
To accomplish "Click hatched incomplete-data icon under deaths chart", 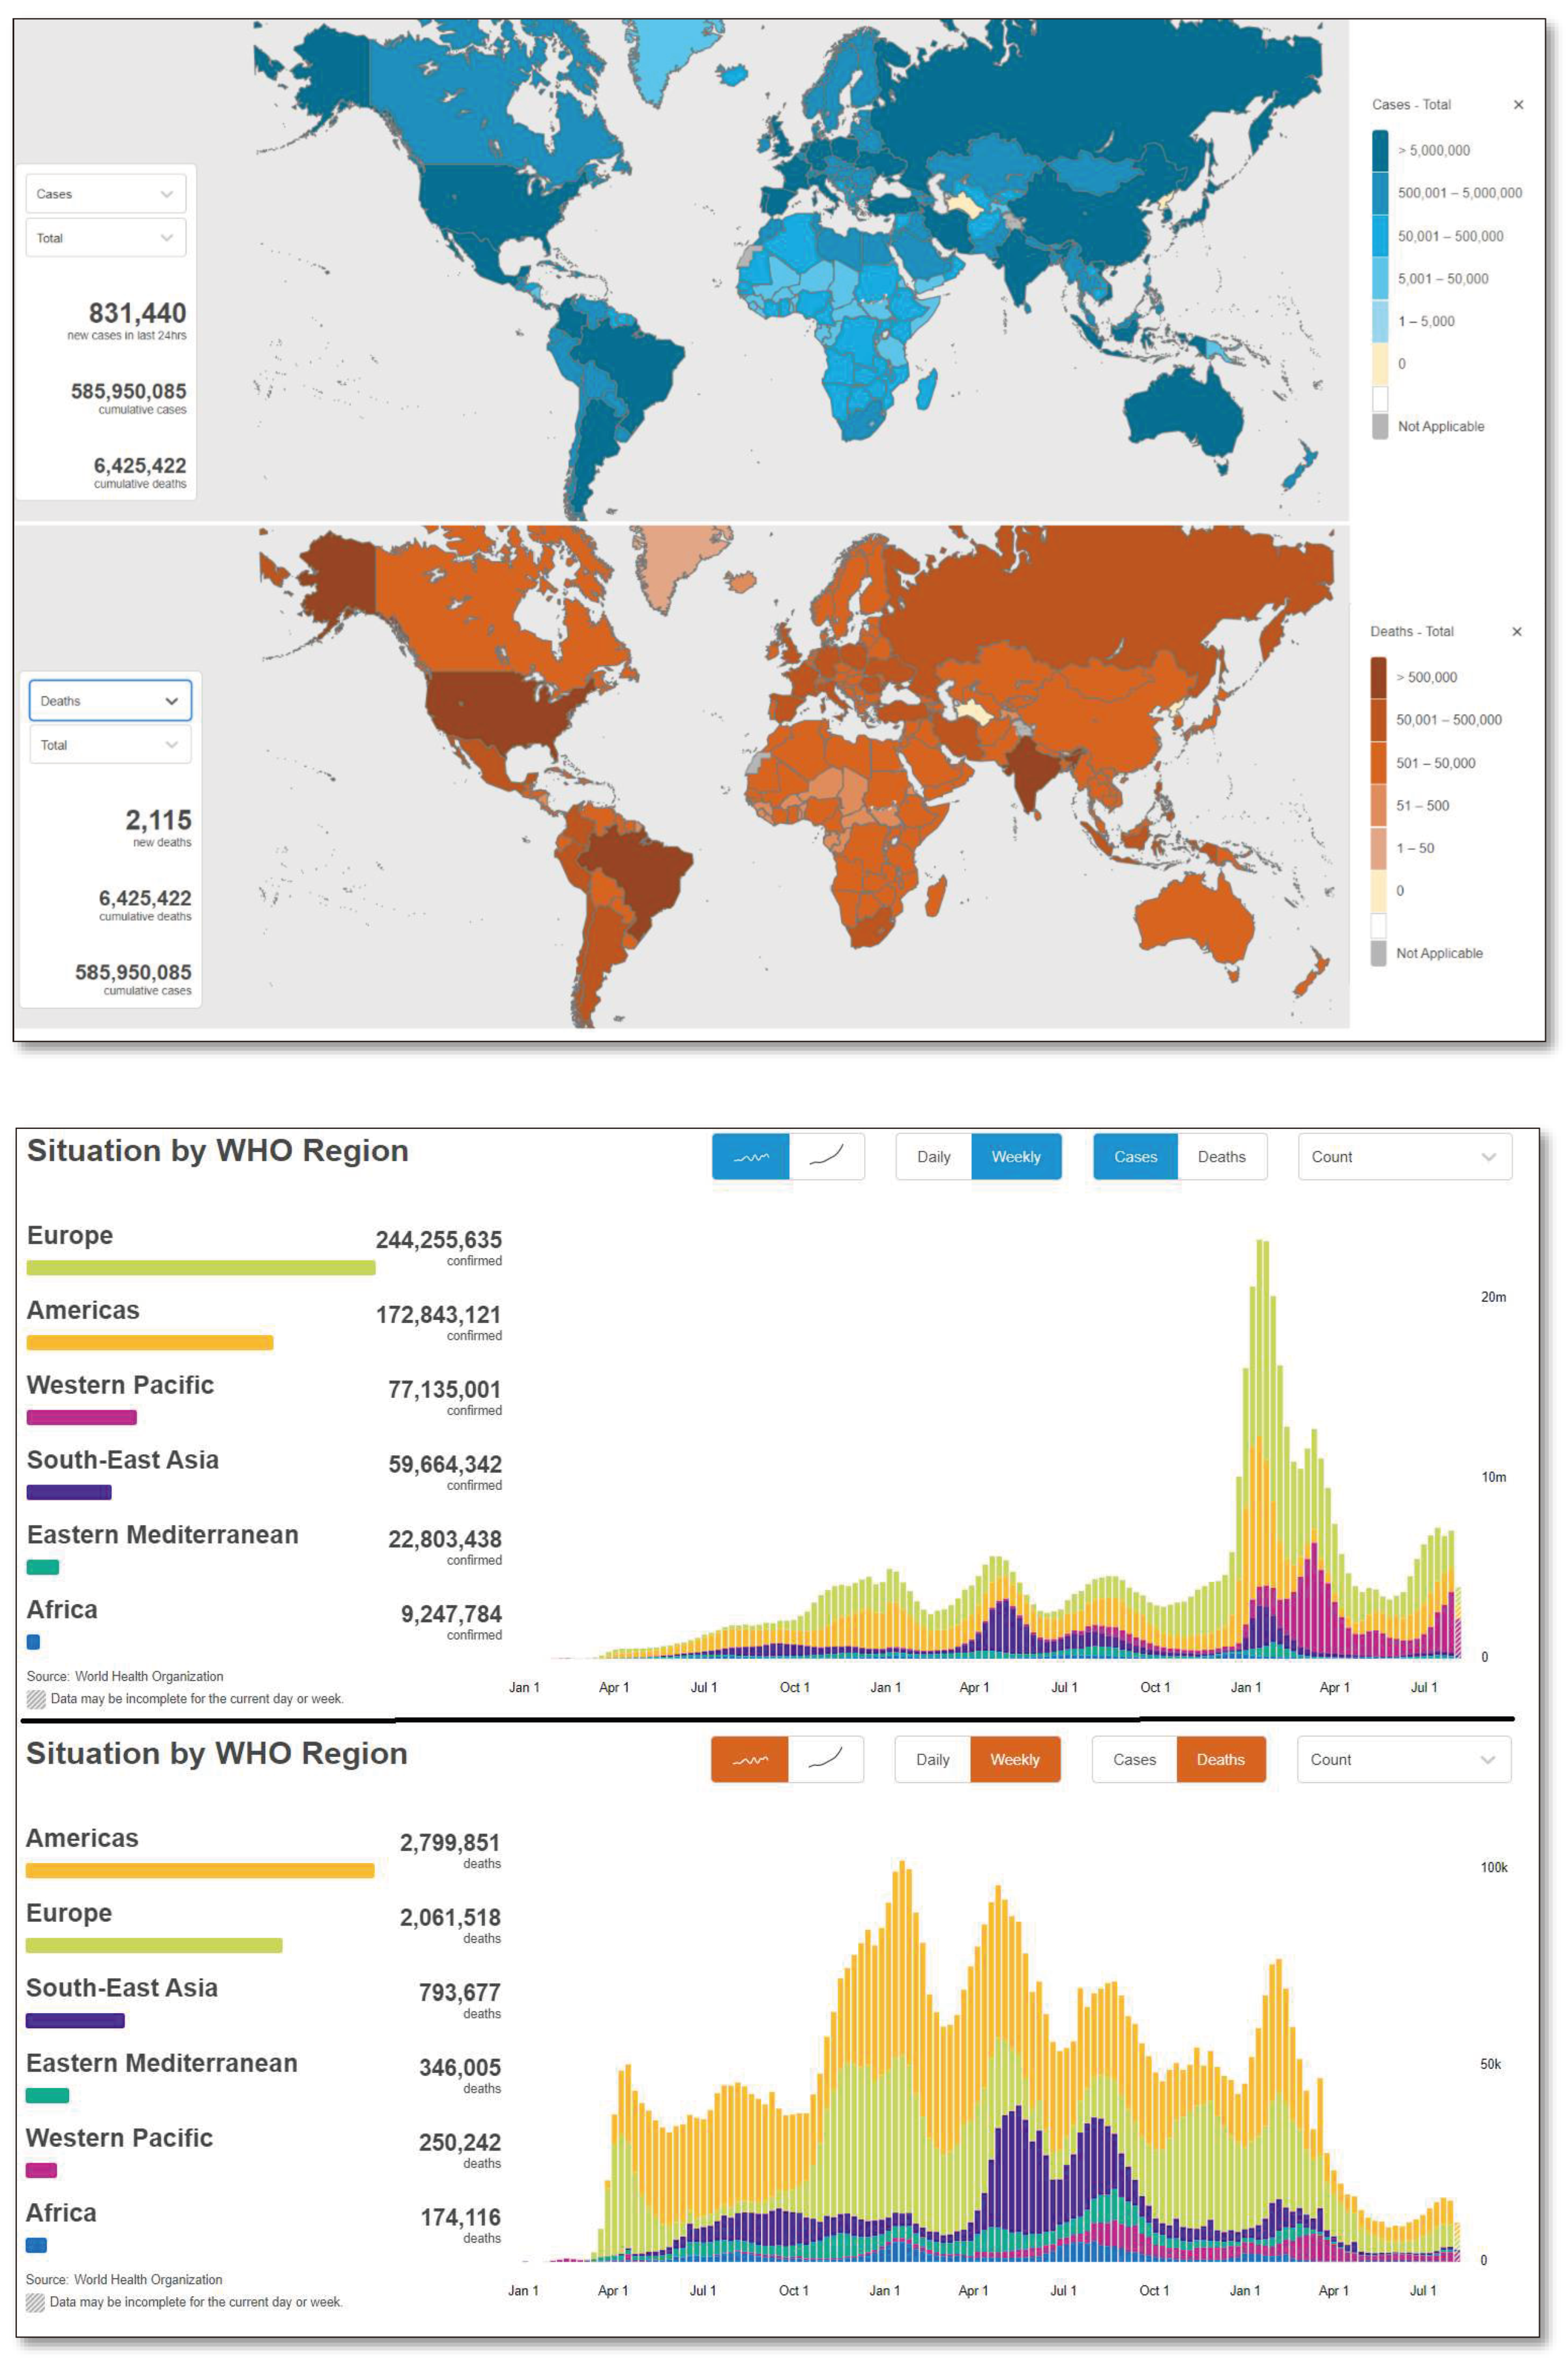I will (x=35, y=2302).
